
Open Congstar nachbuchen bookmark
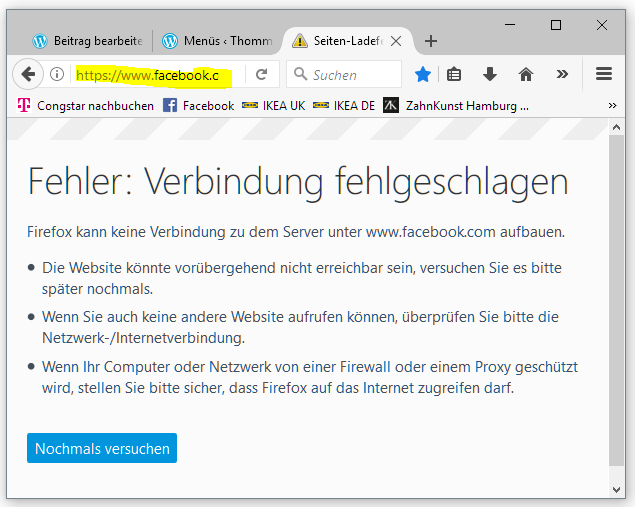click(x=85, y=106)
